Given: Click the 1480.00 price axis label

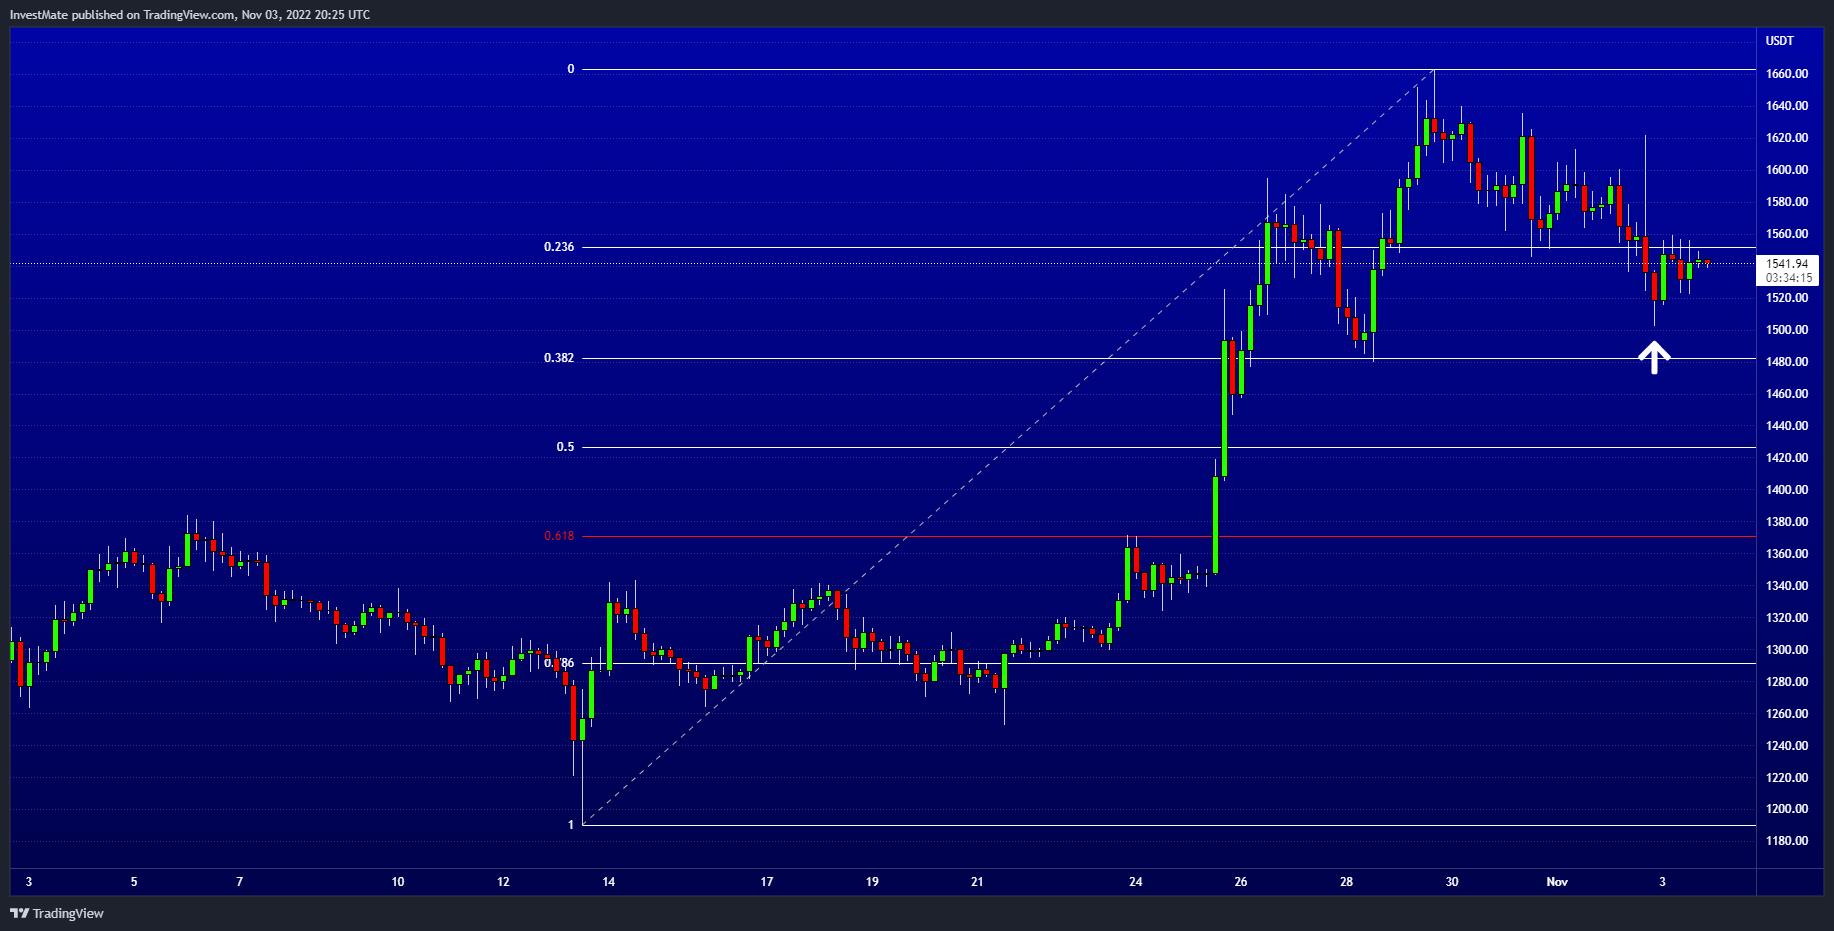Looking at the screenshot, I should click(x=1787, y=362).
